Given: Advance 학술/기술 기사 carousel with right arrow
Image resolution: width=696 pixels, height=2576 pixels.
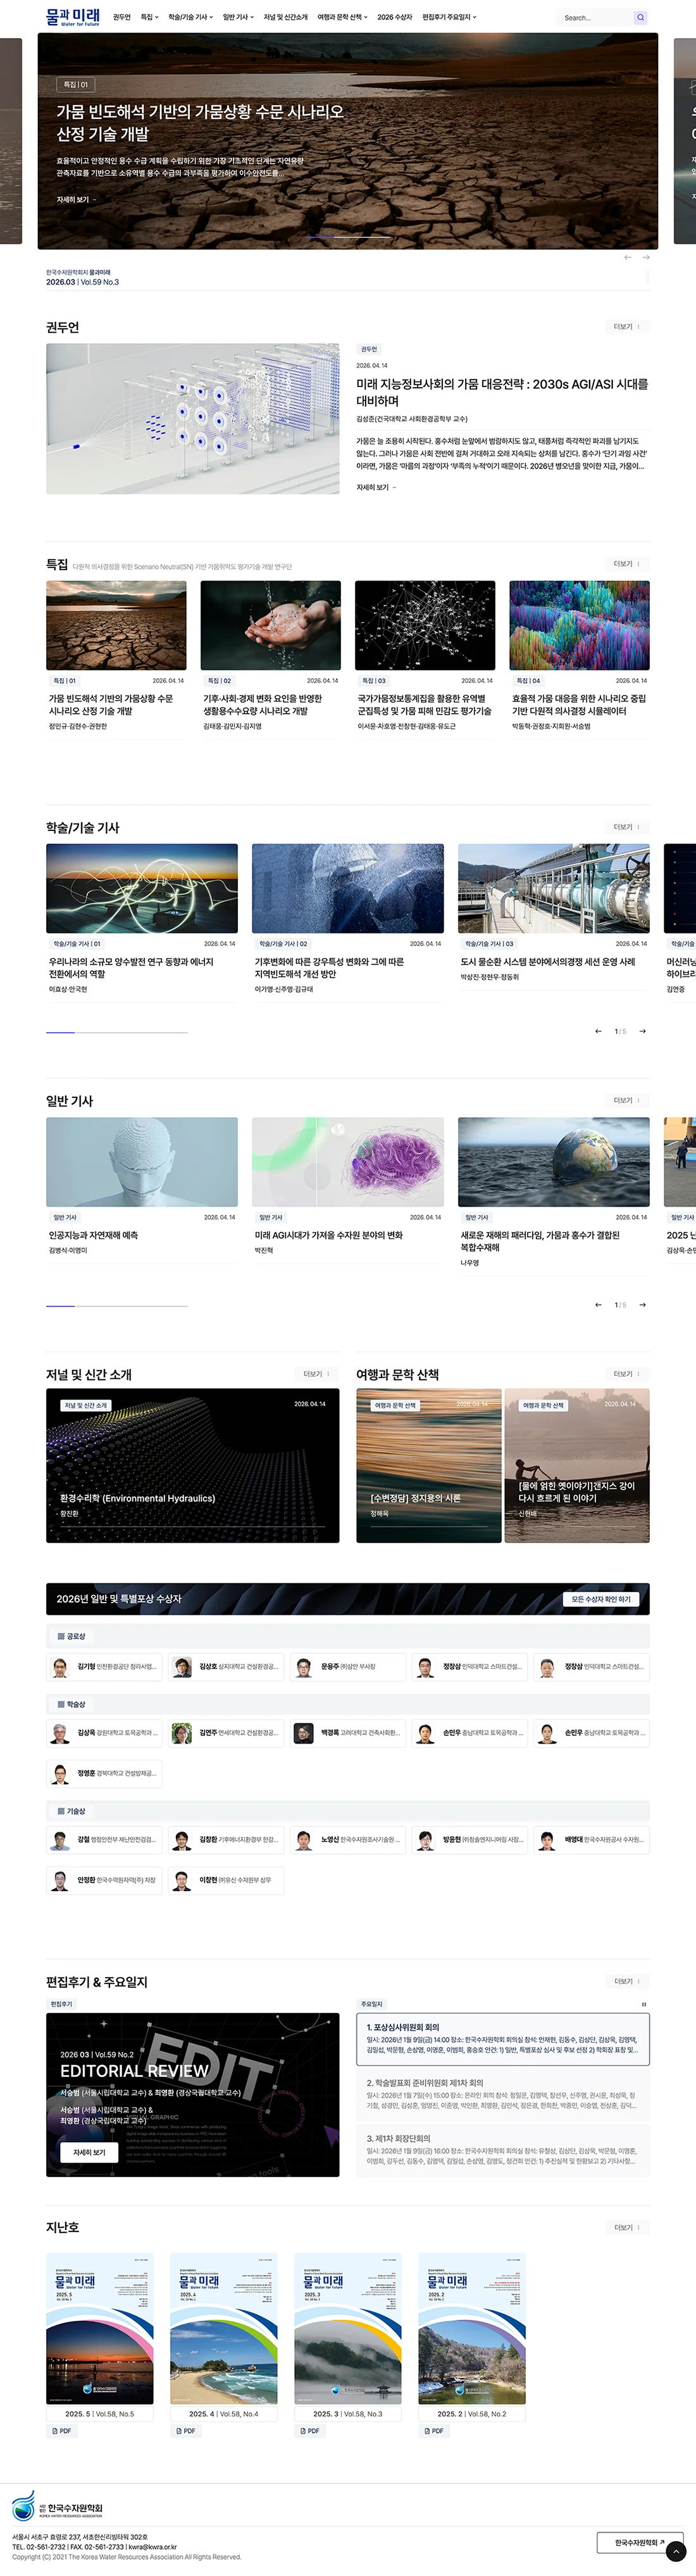Looking at the screenshot, I should point(642,1031).
